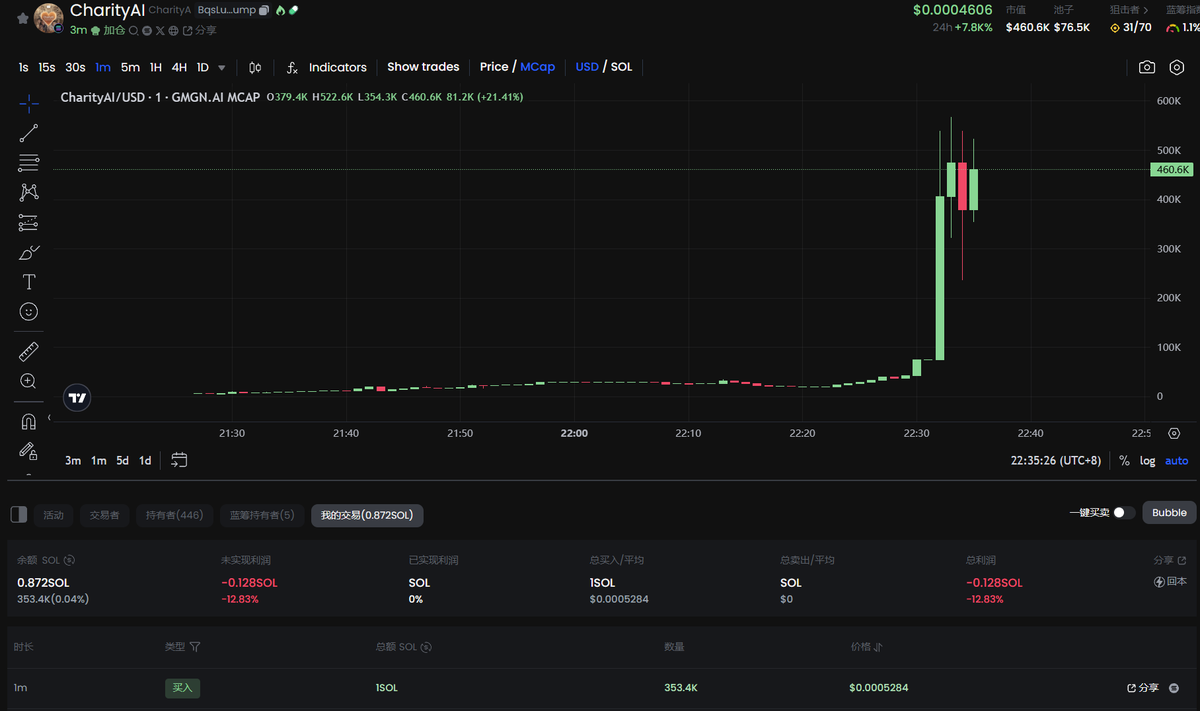Click the TradingView logo badge
The image size is (1200, 711).
[77, 398]
